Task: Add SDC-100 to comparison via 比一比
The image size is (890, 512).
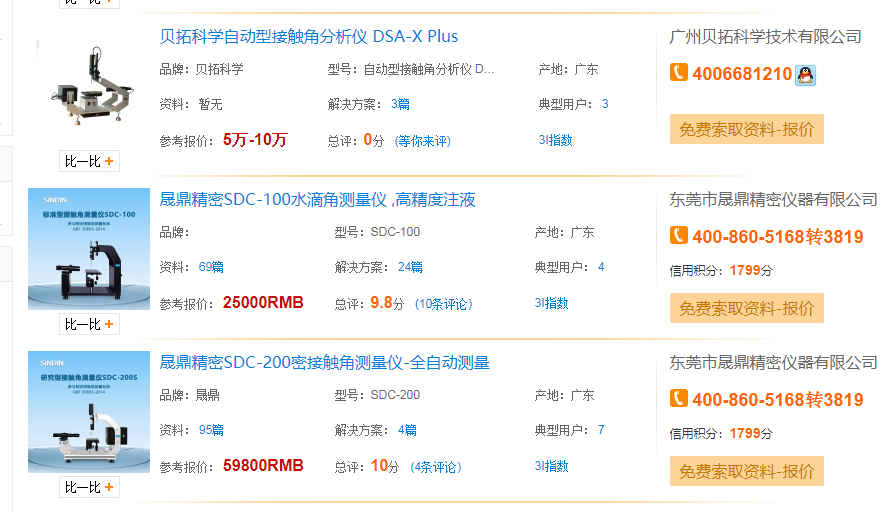Action: click(89, 324)
